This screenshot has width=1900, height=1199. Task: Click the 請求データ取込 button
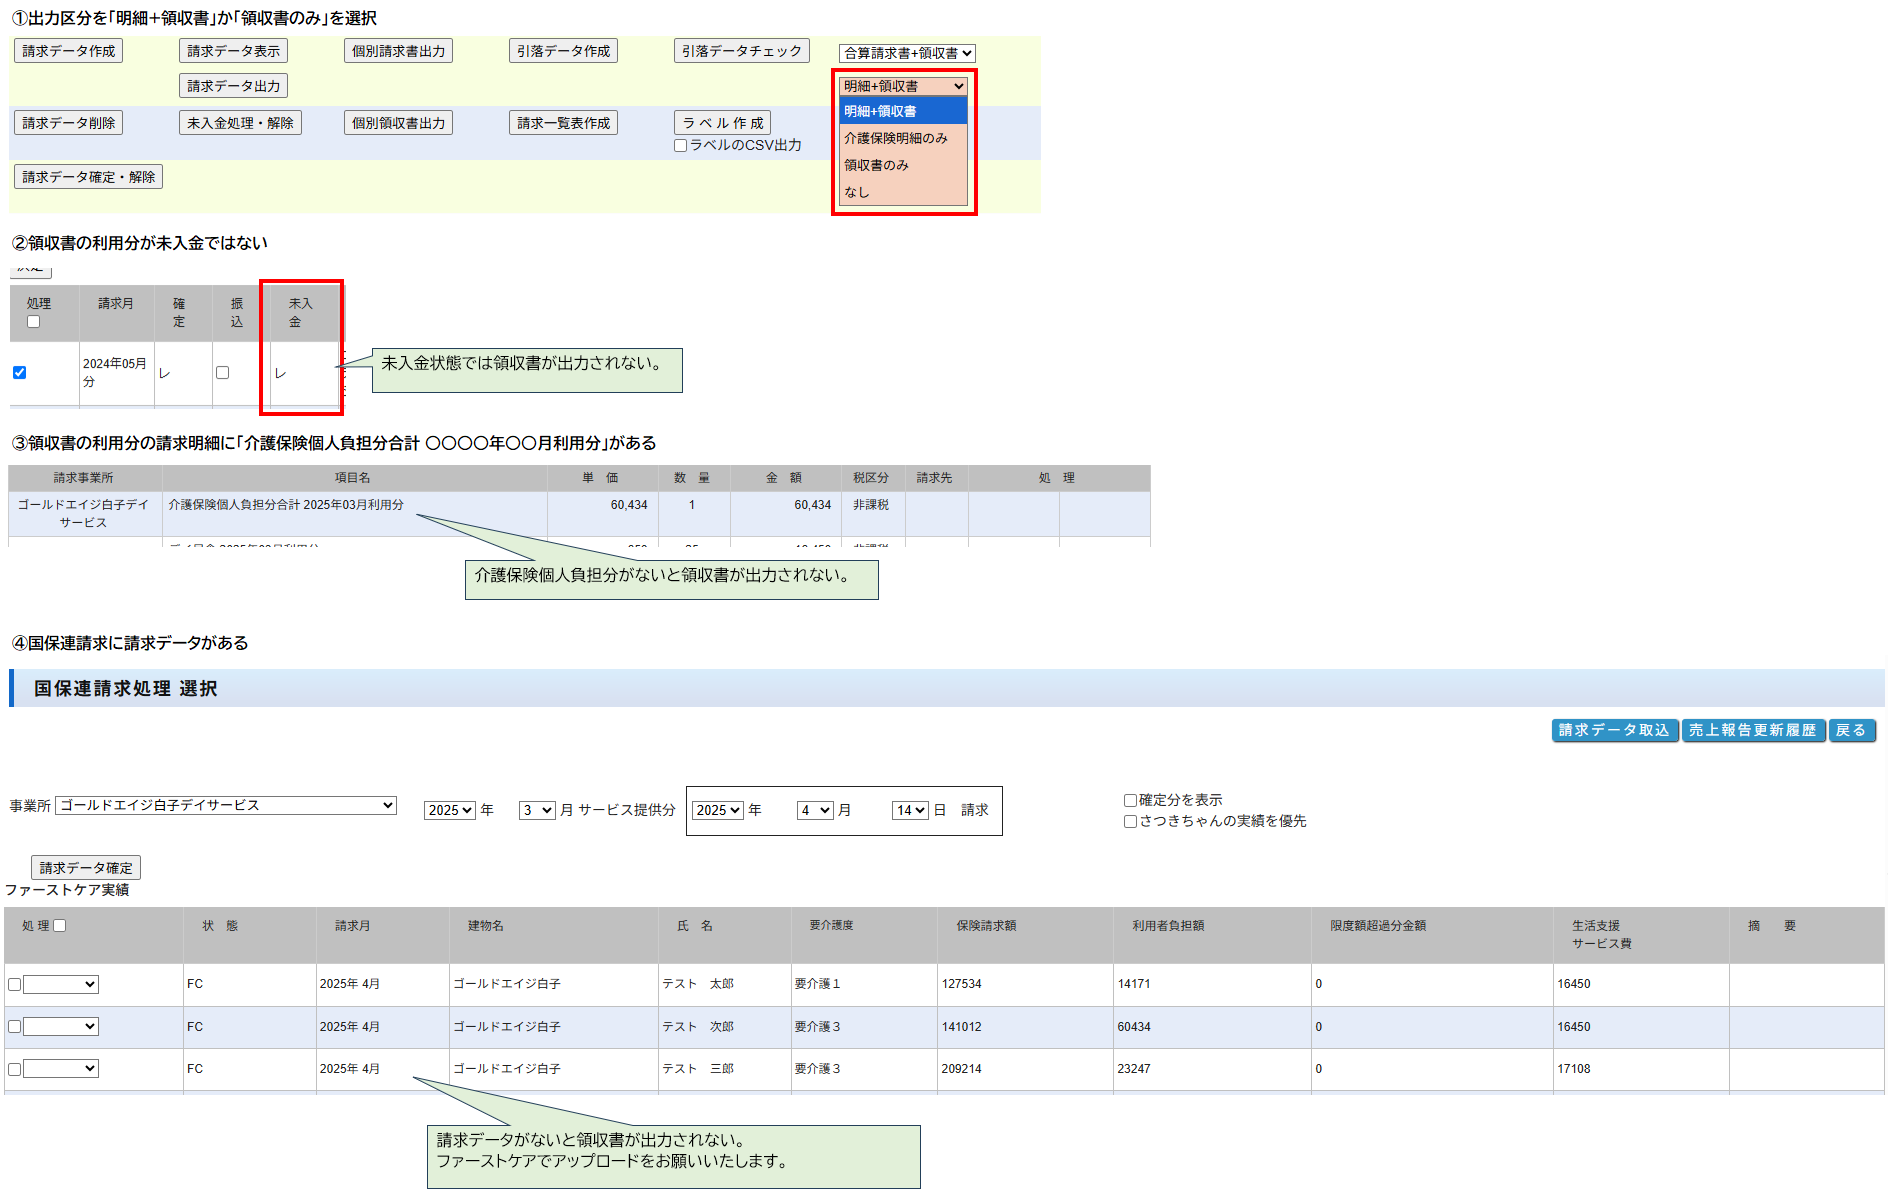coord(1614,730)
